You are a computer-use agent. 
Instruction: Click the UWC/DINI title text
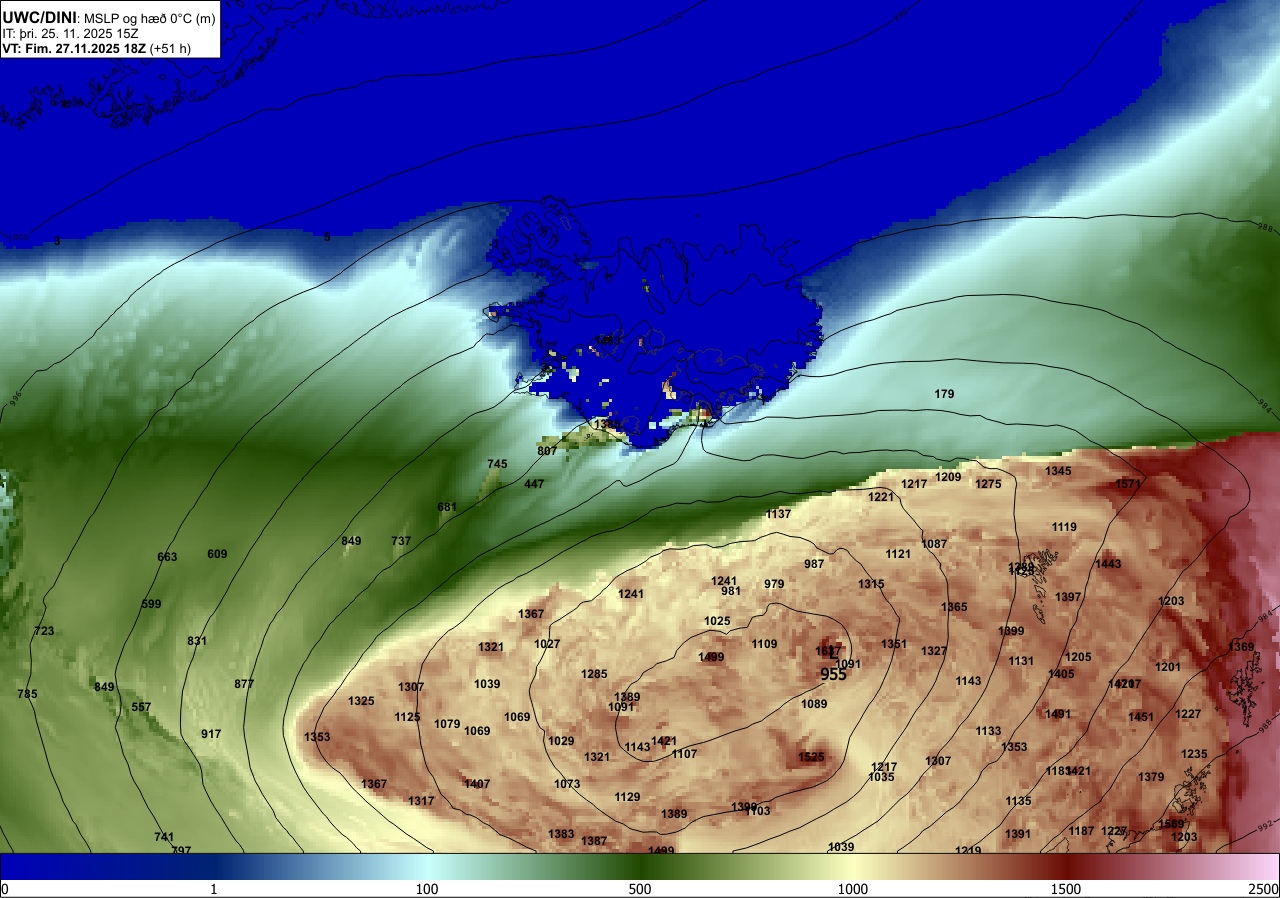[x=39, y=17]
